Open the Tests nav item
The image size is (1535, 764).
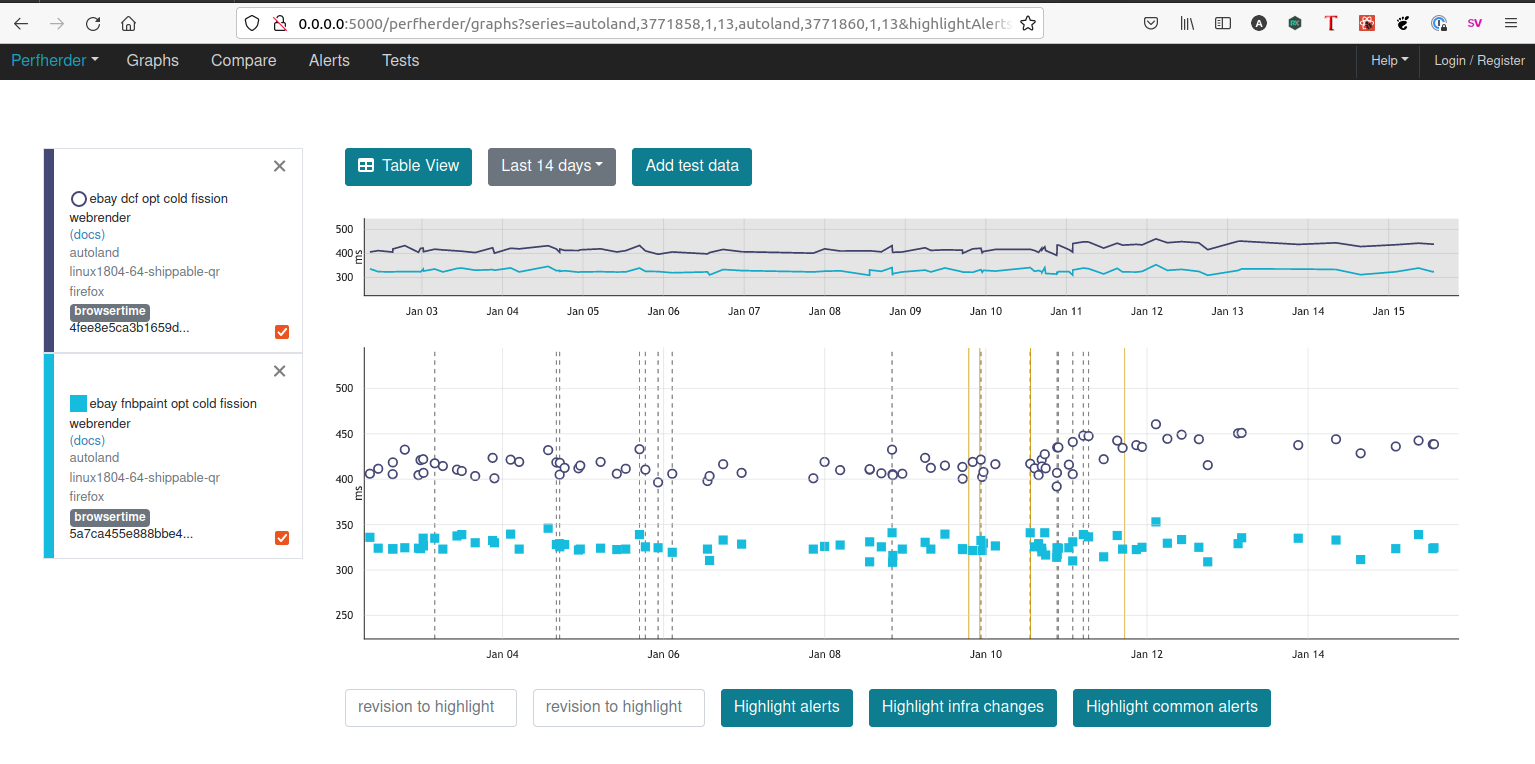coord(400,60)
